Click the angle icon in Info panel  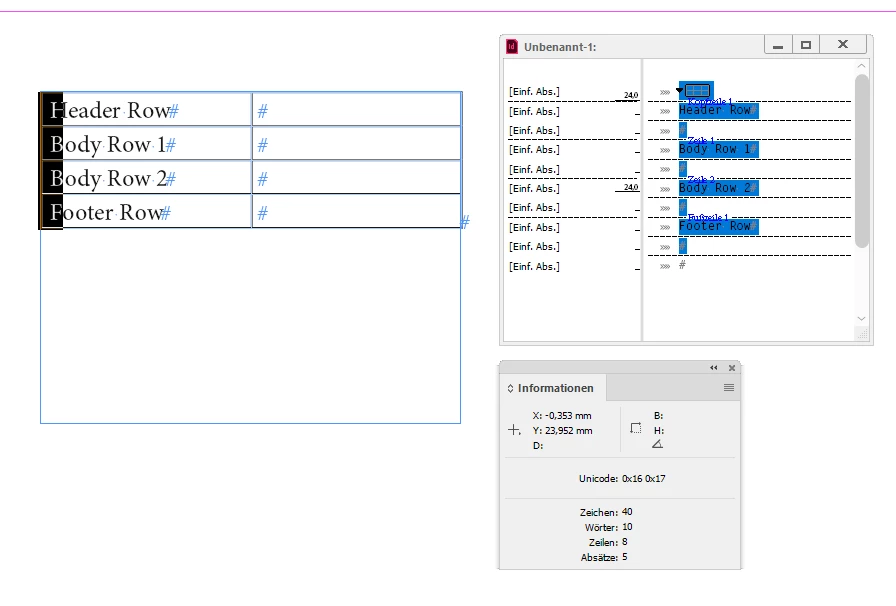click(x=658, y=444)
